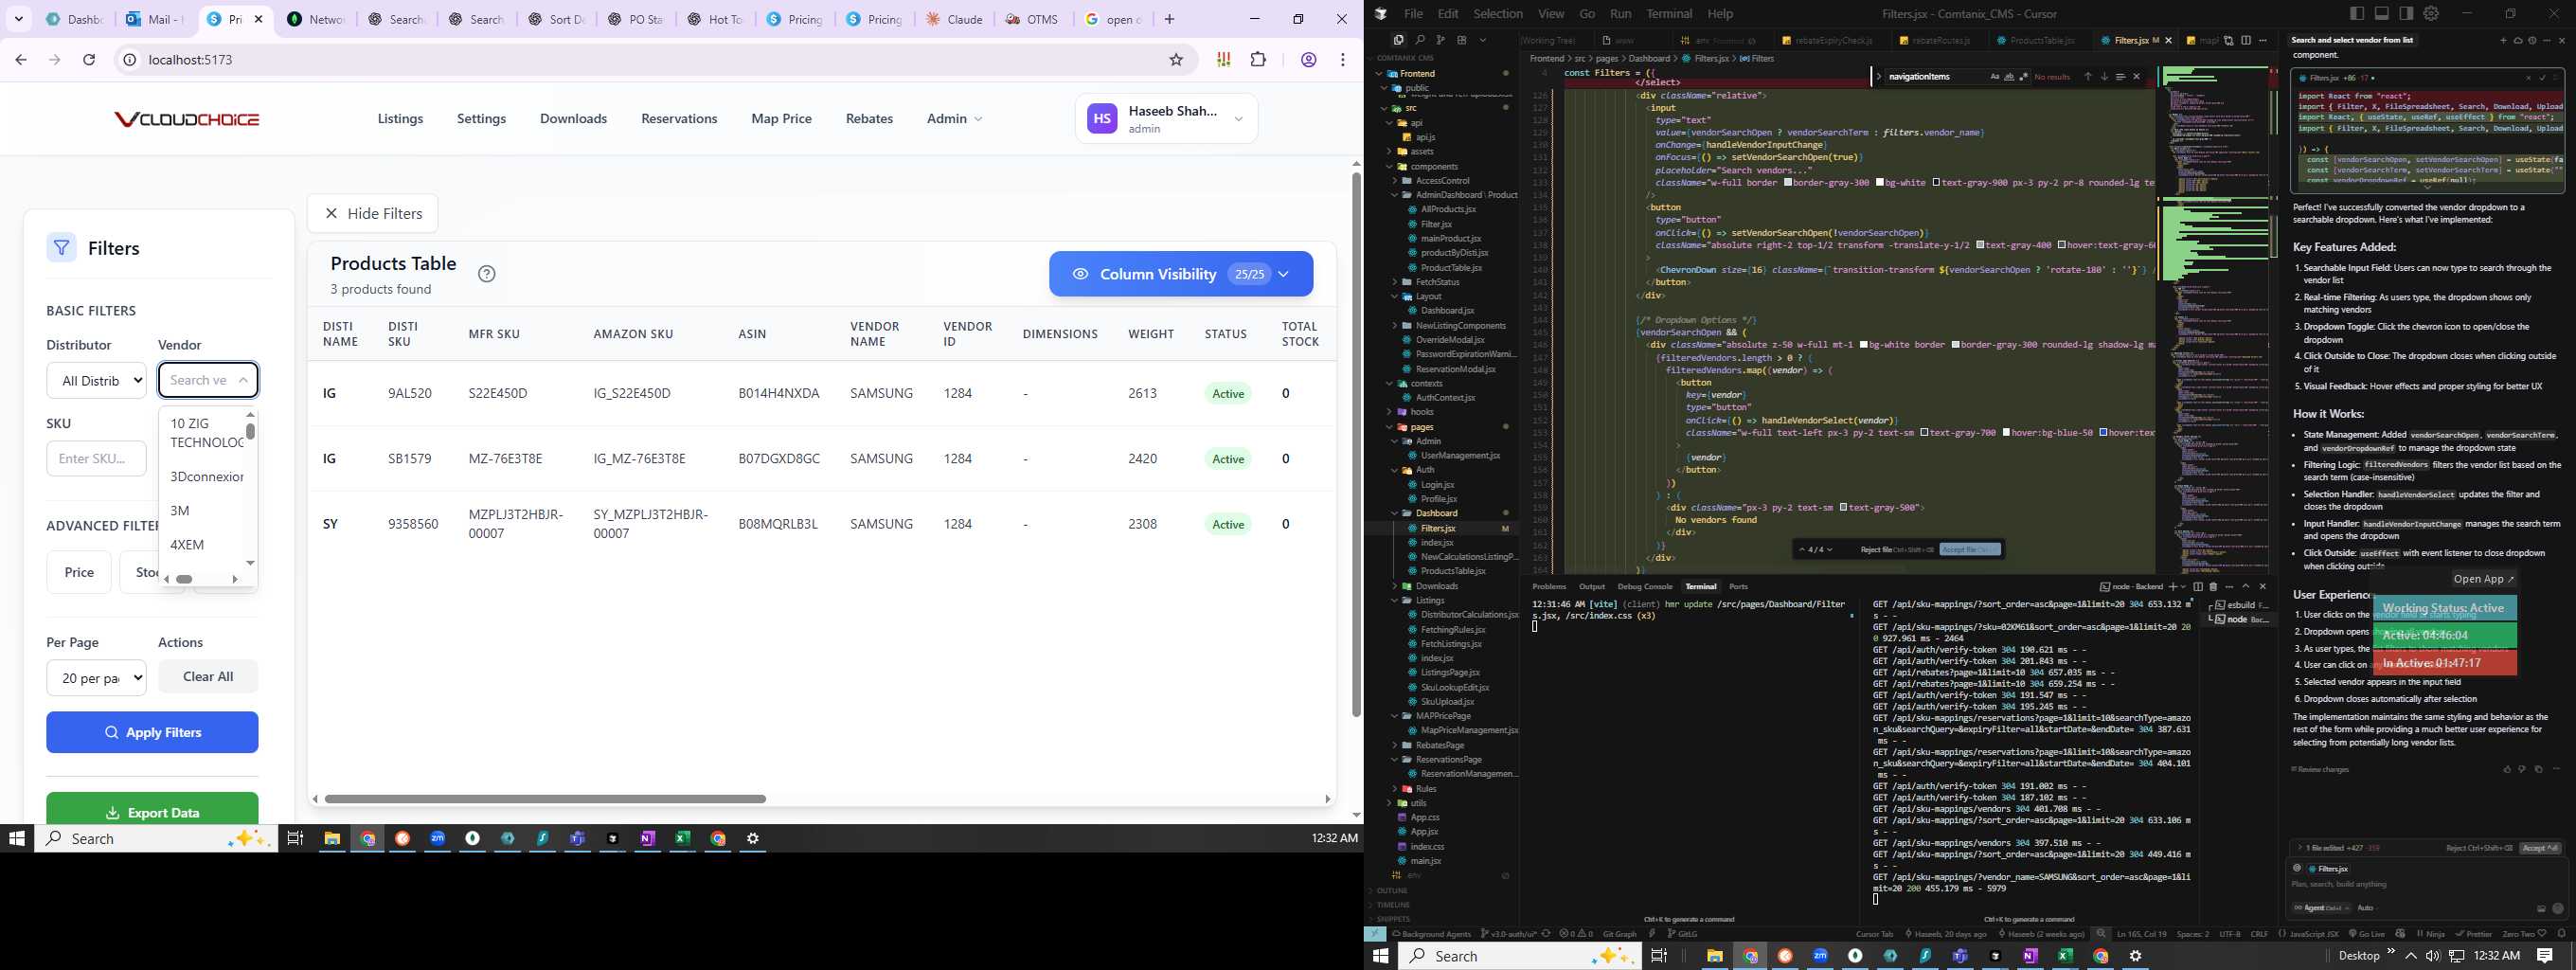Click Accept All in Cursor's chat panel
2576x970 pixels.
click(2541, 848)
